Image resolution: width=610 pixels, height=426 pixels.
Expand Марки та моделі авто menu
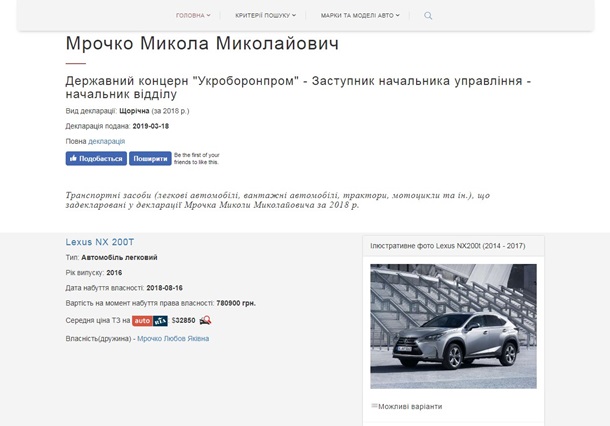click(x=361, y=16)
